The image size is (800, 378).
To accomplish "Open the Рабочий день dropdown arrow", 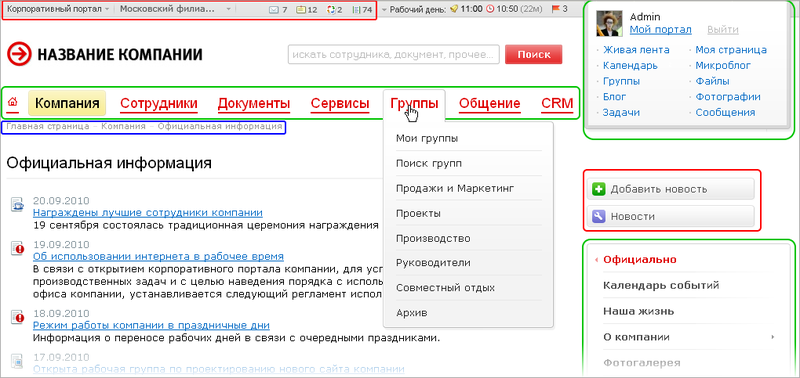I will pos(385,9).
